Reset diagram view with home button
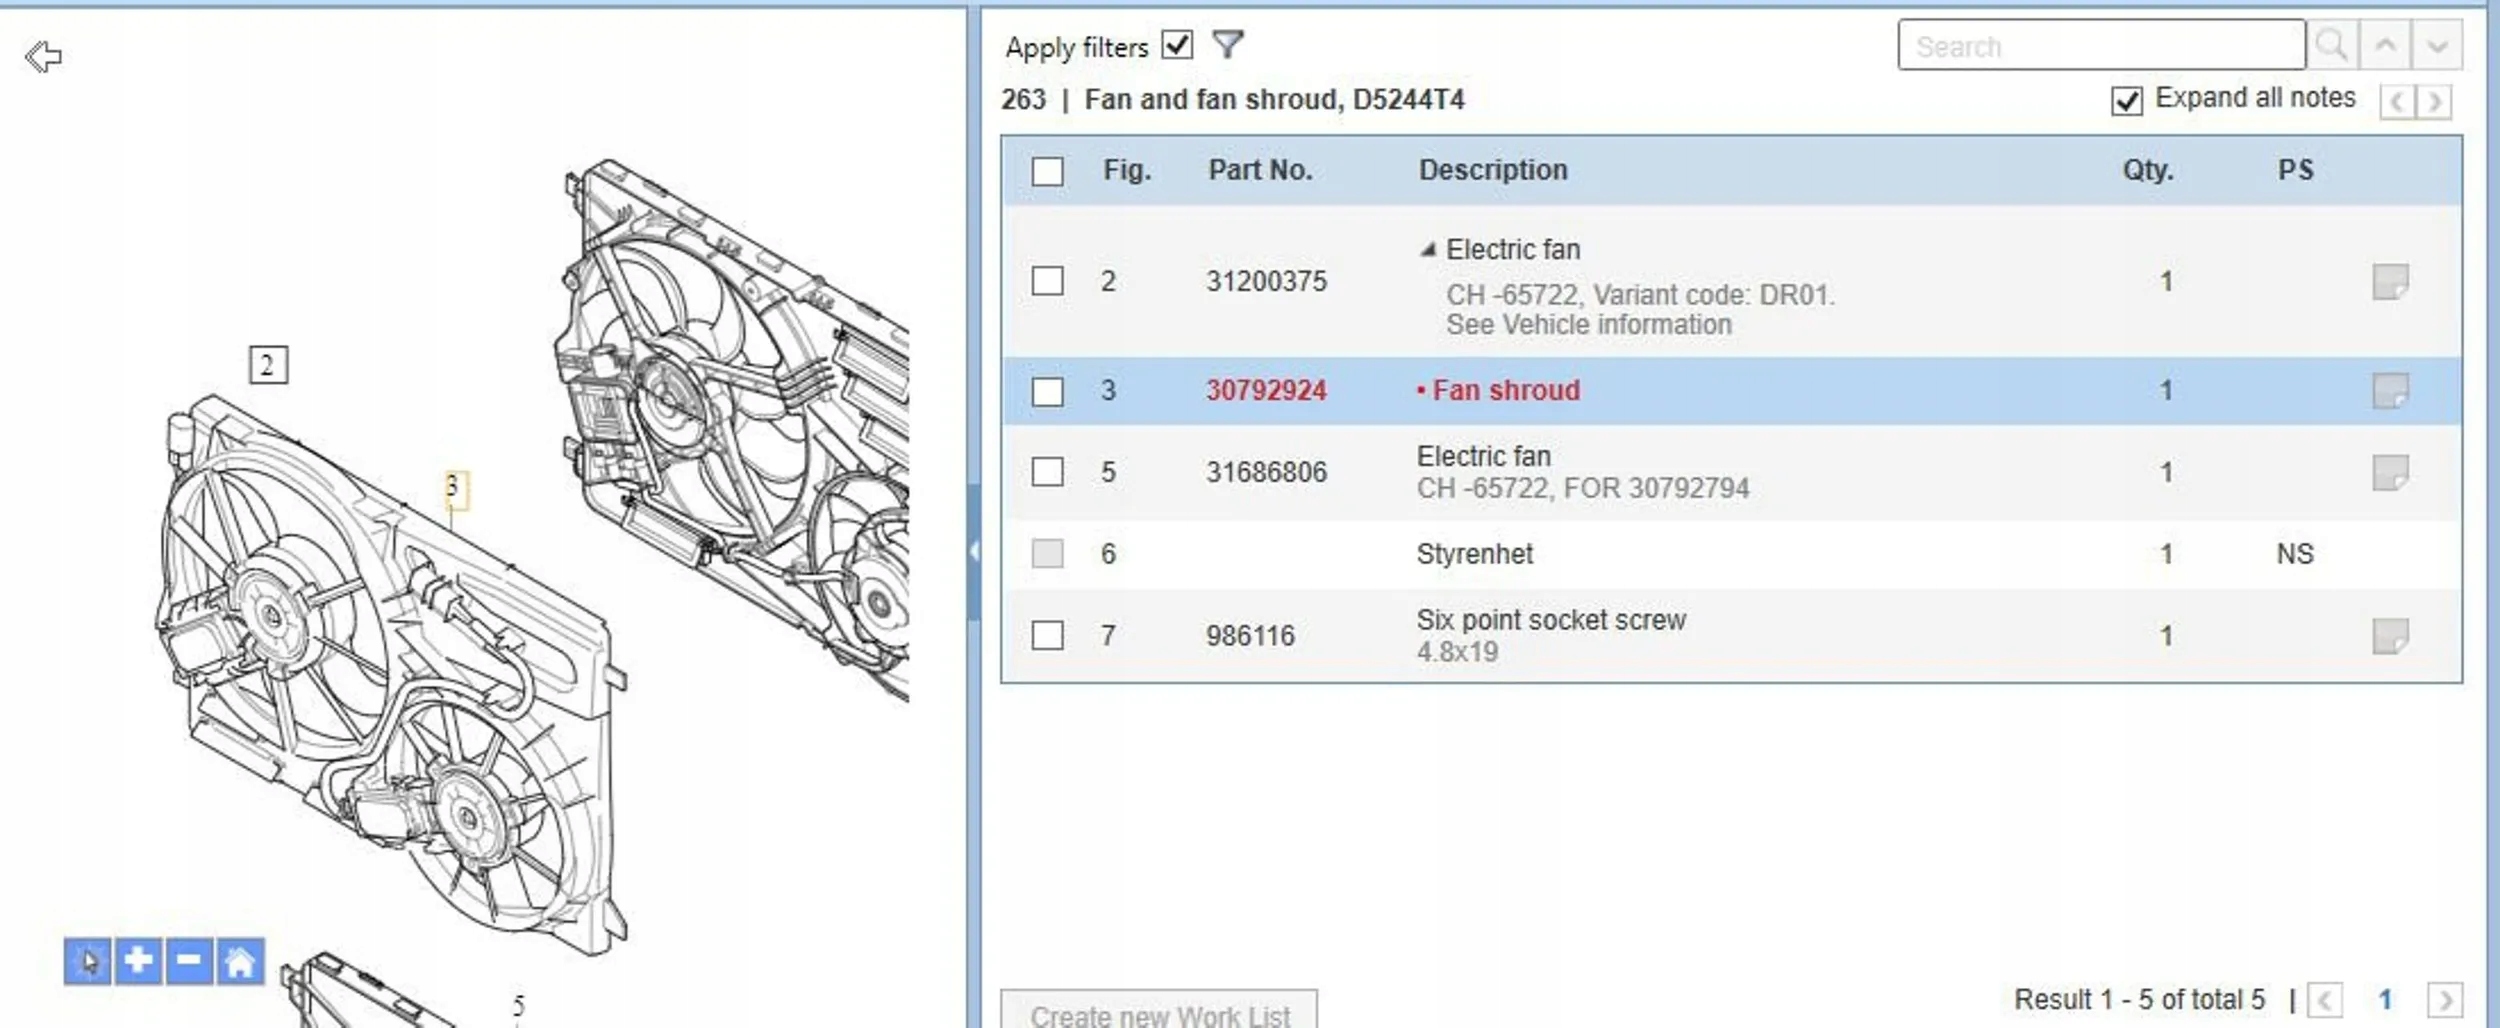This screenshot has height=1028, width=2500. (x=240, y=961)
